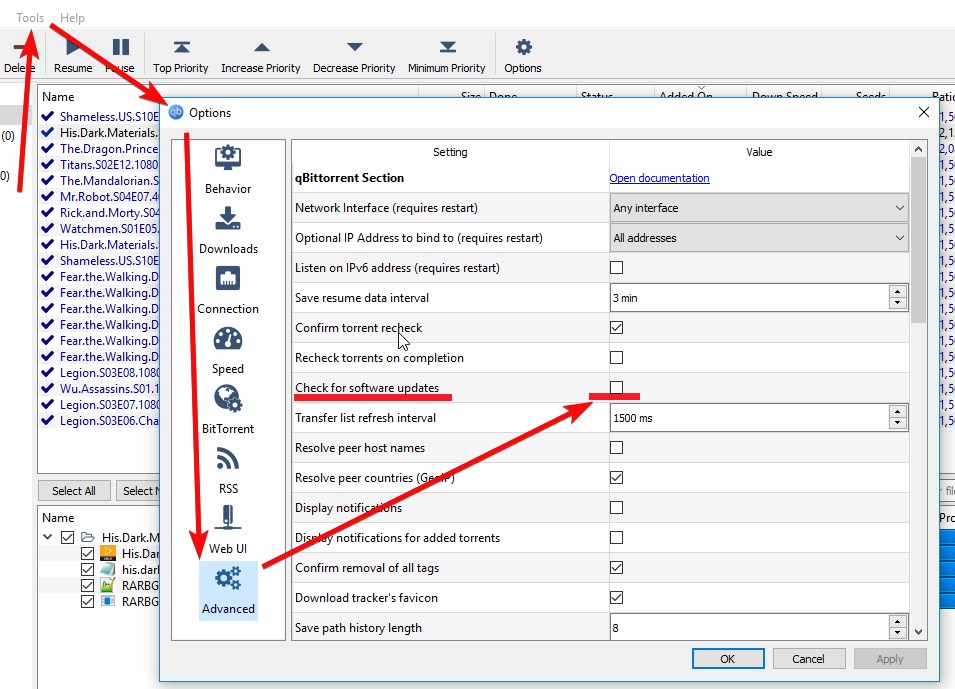
Task: Select the Mr.Robot.S04E07 torrent row
Action: point(99,197)
